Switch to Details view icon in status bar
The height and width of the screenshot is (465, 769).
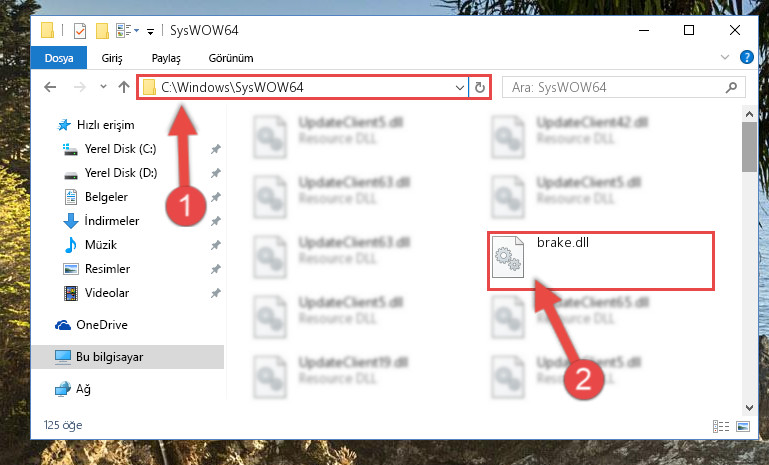720,426
